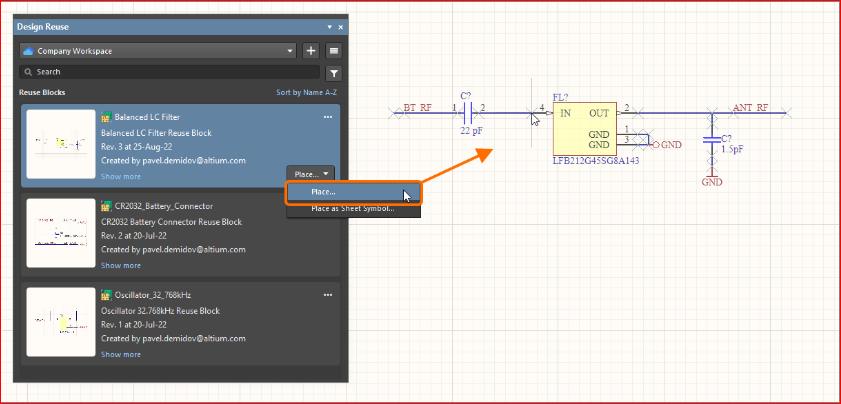Click 'CR2032 Battery Connector Reuse Block' description

(x=171, y=222)
